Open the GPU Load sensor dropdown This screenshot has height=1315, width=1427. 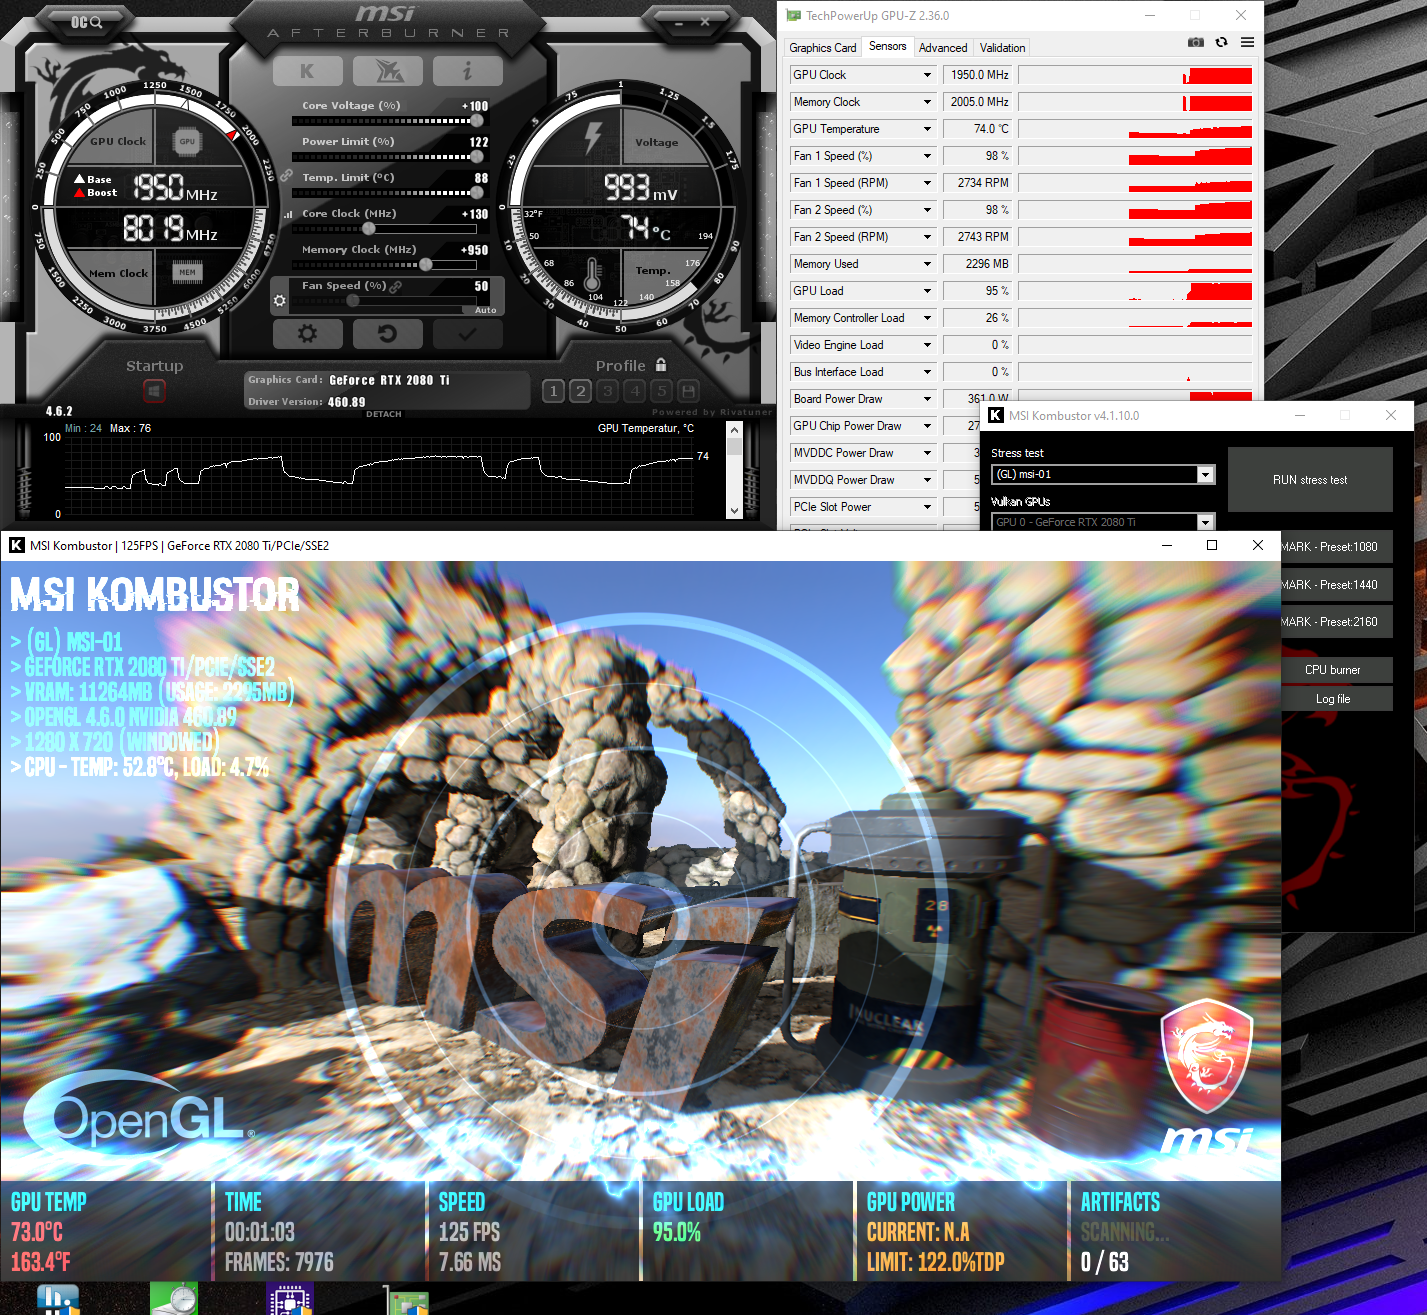927,291
